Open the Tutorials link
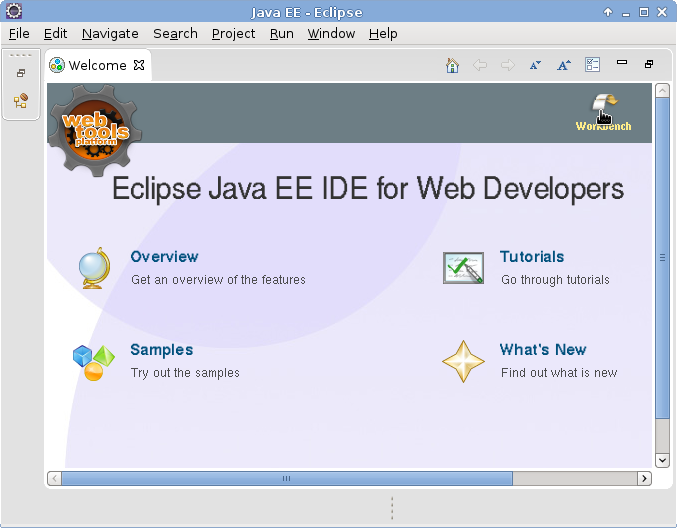This screenshot has height=528, width=677. click(x=532, y=256)
